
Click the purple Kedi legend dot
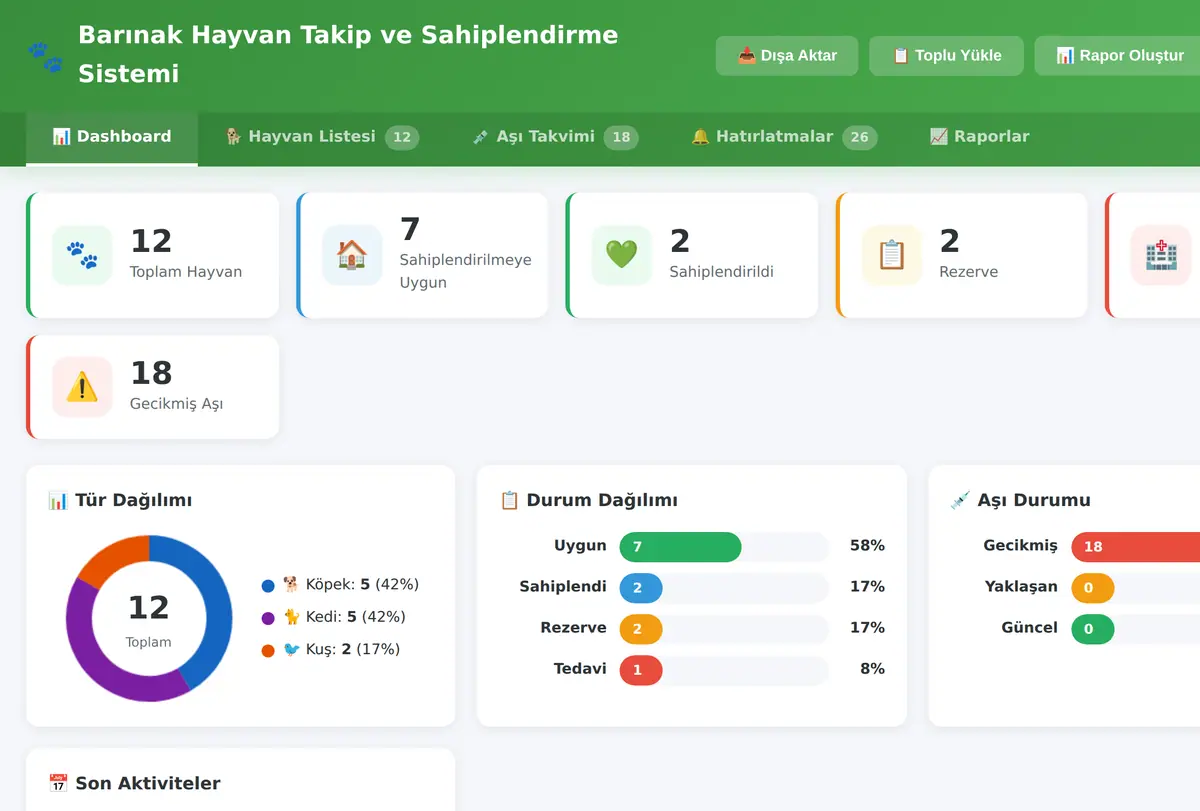click(268, 618)
